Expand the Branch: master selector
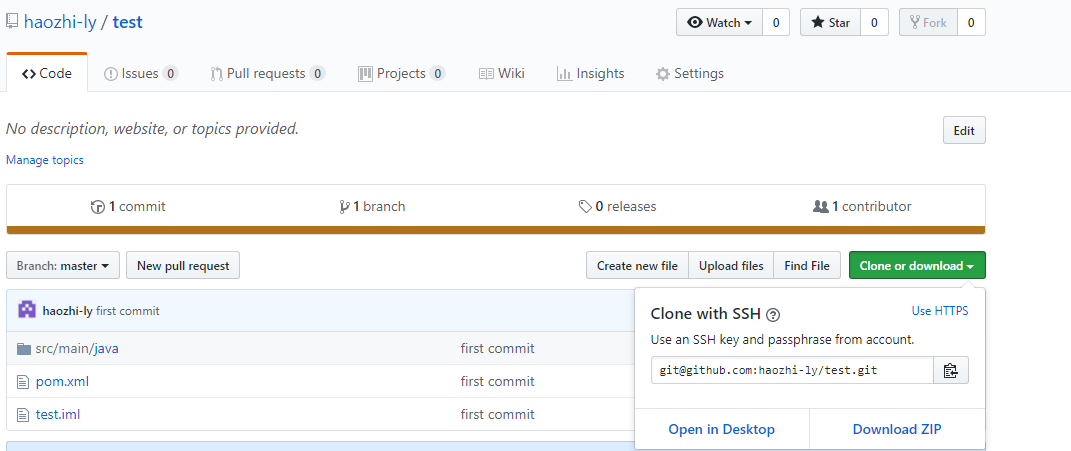 [x=63, y=265]
